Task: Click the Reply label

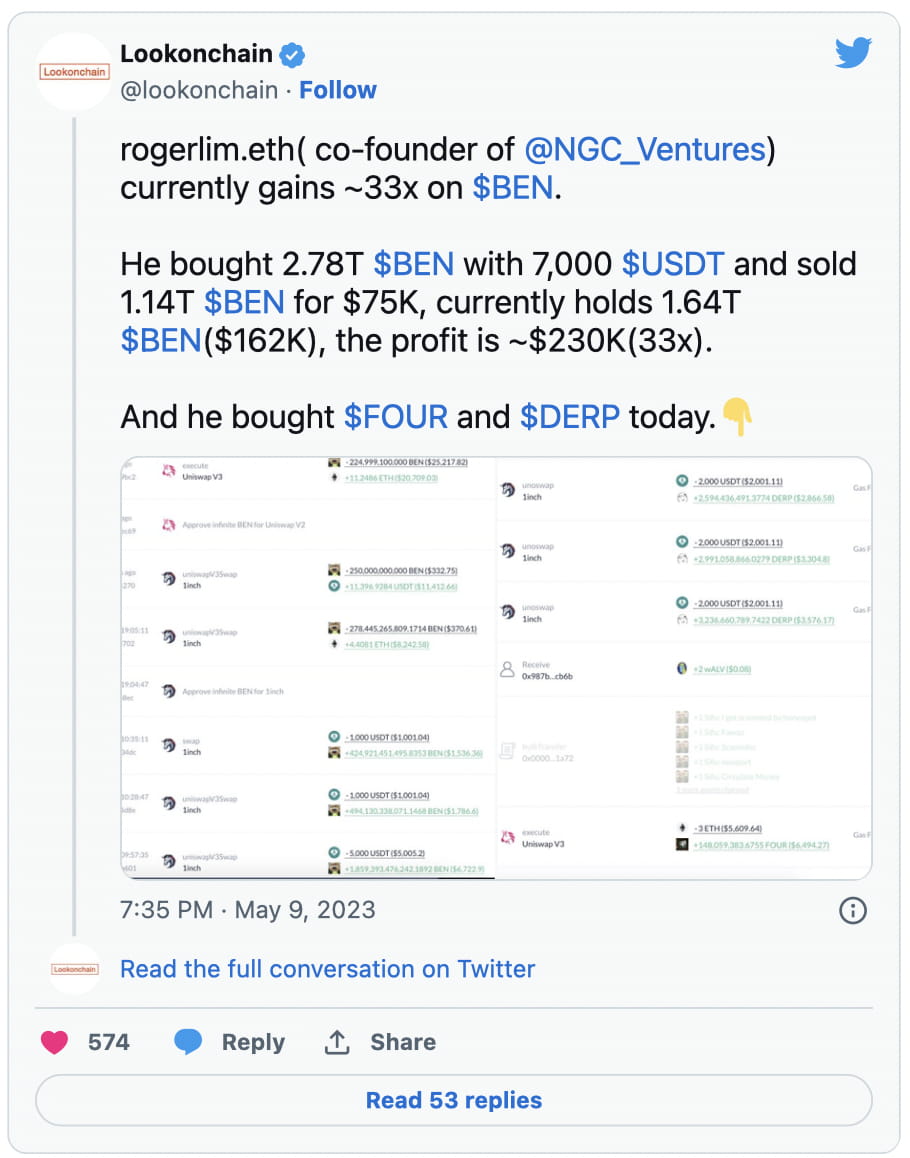Action: click(x=253, y=1042)
